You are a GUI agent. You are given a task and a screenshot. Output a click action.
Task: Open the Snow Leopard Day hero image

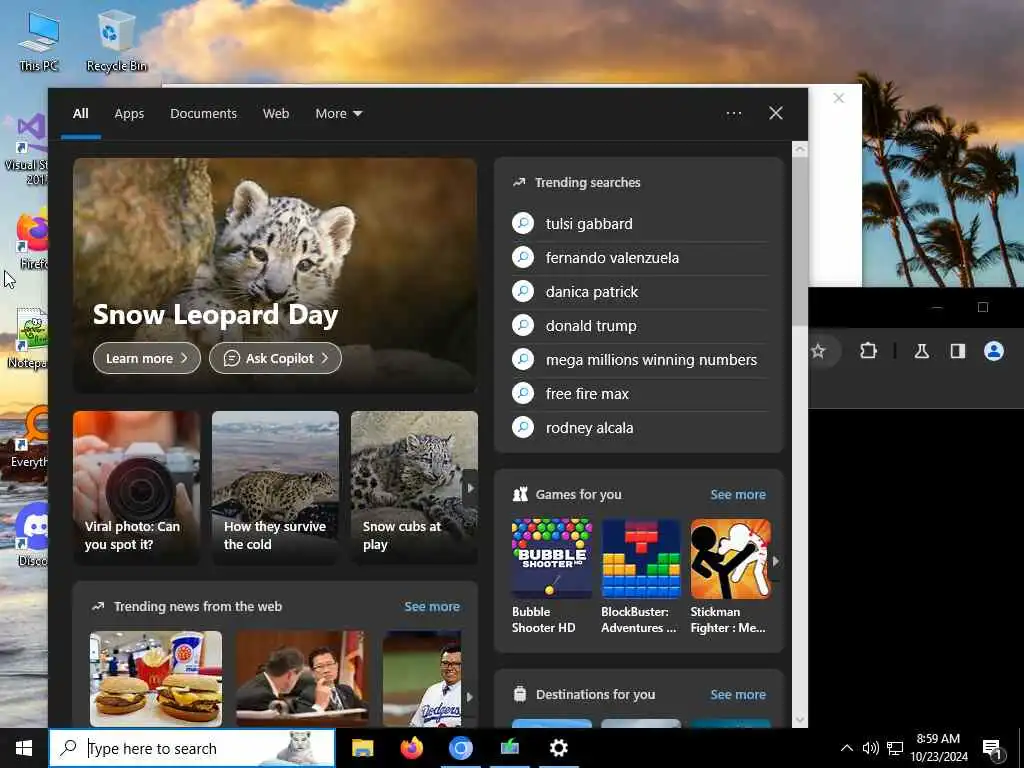pos(275,275)
